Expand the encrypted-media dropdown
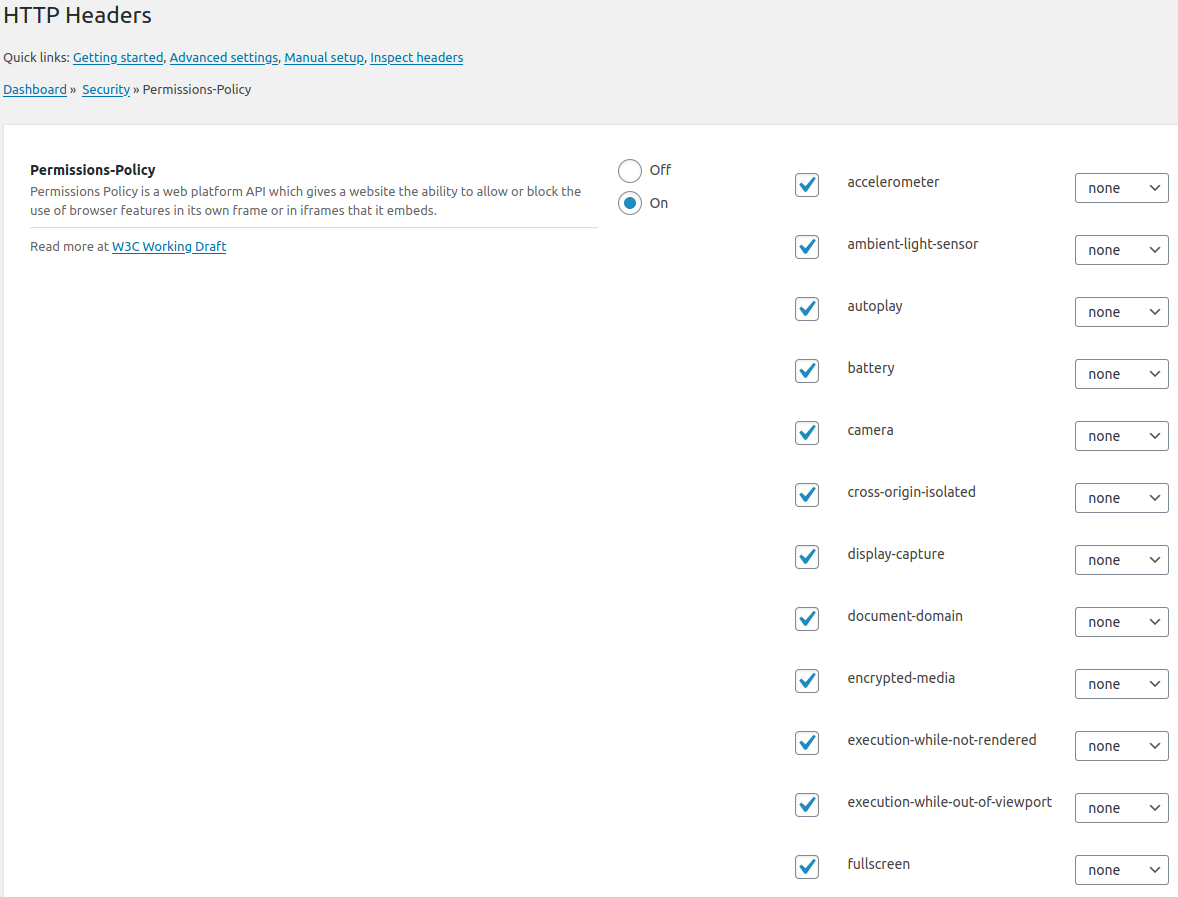1178x897 pixels. [1121, 683]
